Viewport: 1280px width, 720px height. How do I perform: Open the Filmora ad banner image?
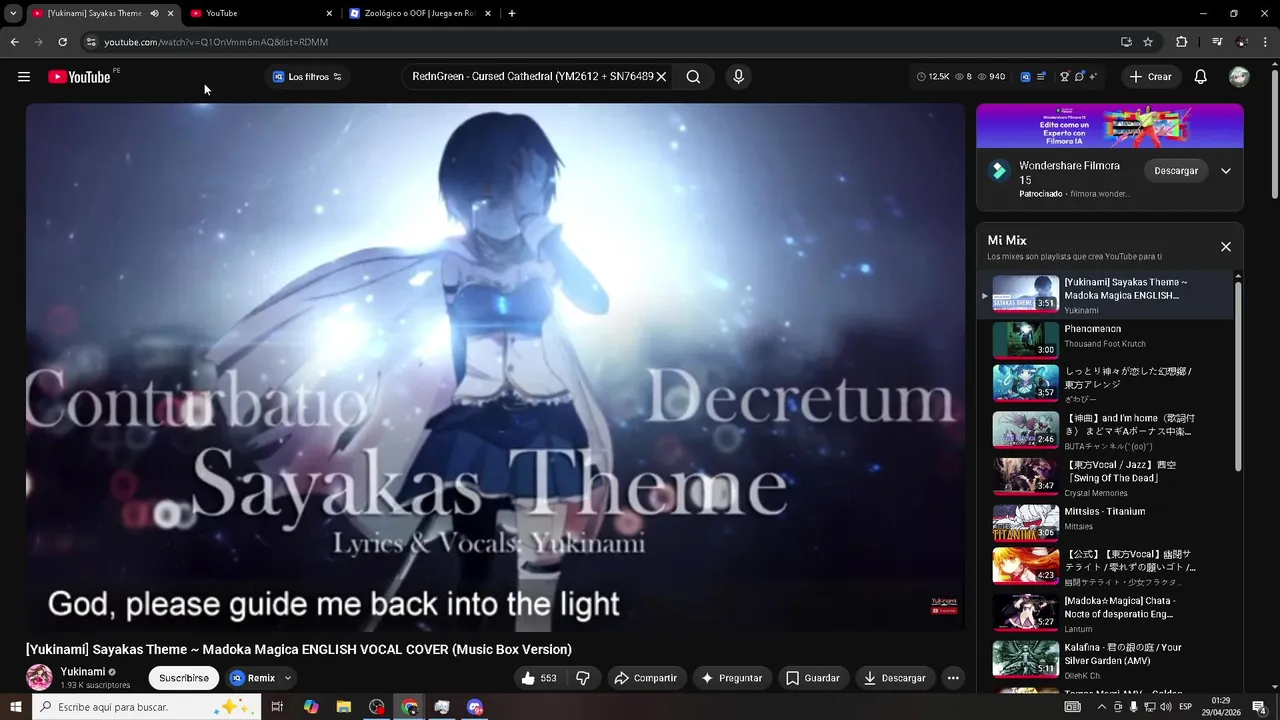[x=1110, y=126]
